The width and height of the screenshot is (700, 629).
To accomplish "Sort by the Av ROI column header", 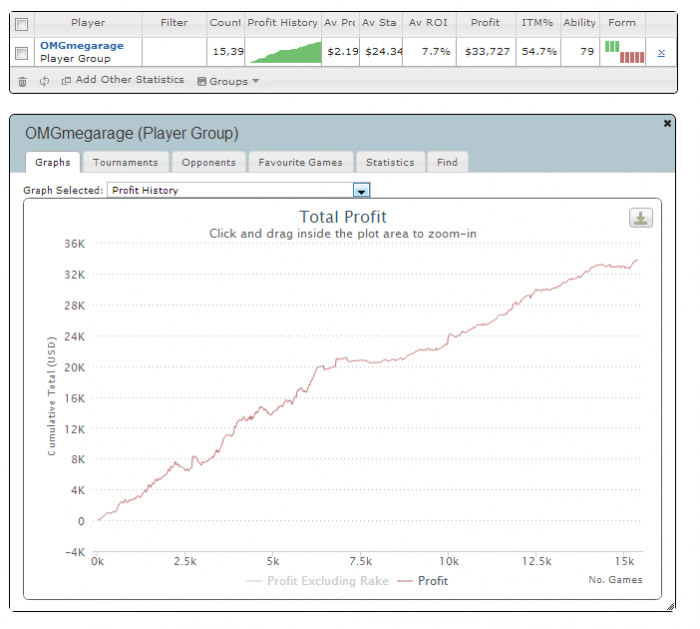I will tap(428, 23).
